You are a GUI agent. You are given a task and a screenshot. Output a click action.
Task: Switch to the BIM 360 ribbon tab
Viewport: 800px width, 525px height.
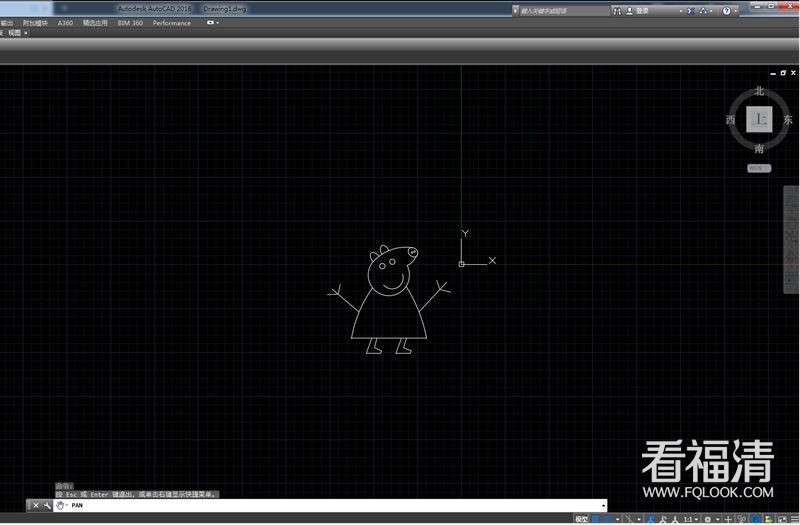tap(130, 23)
